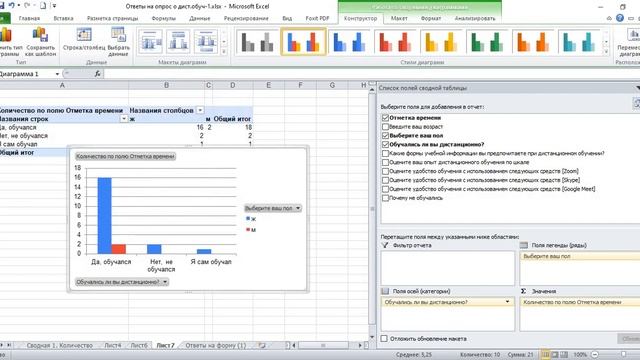Click the Switch Row/Column icon
Image resolution: width=640 pixels, height=360 pixels.
84,35
